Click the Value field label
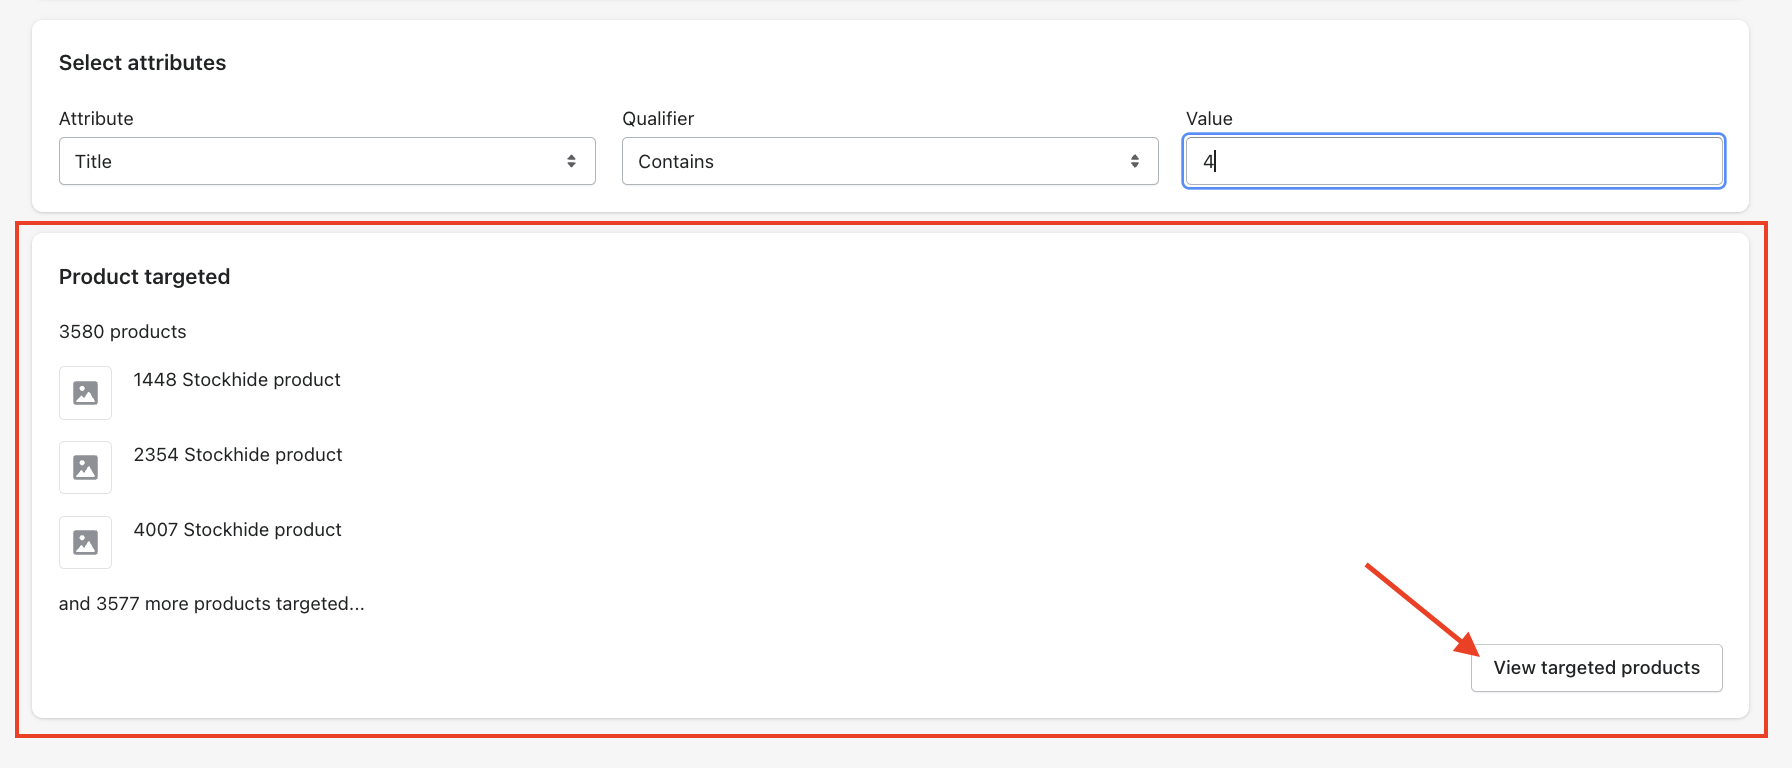Screen dimensions: 1792x768 (x=1209, y=119)
